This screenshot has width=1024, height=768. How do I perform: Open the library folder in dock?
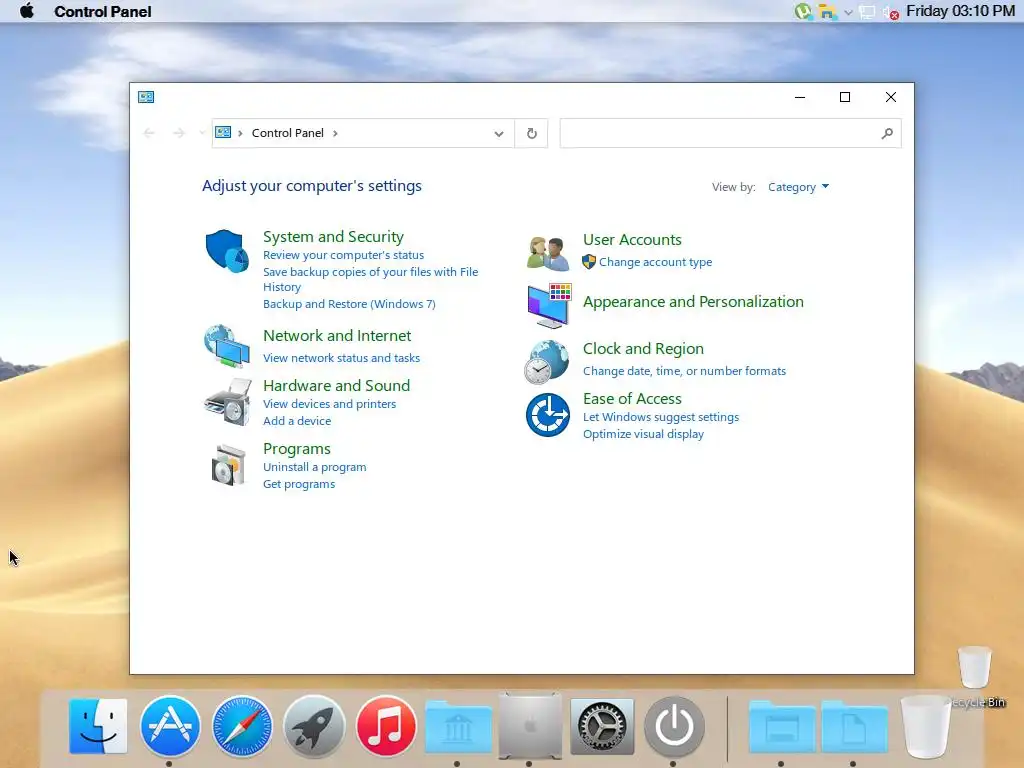point(458,726)
